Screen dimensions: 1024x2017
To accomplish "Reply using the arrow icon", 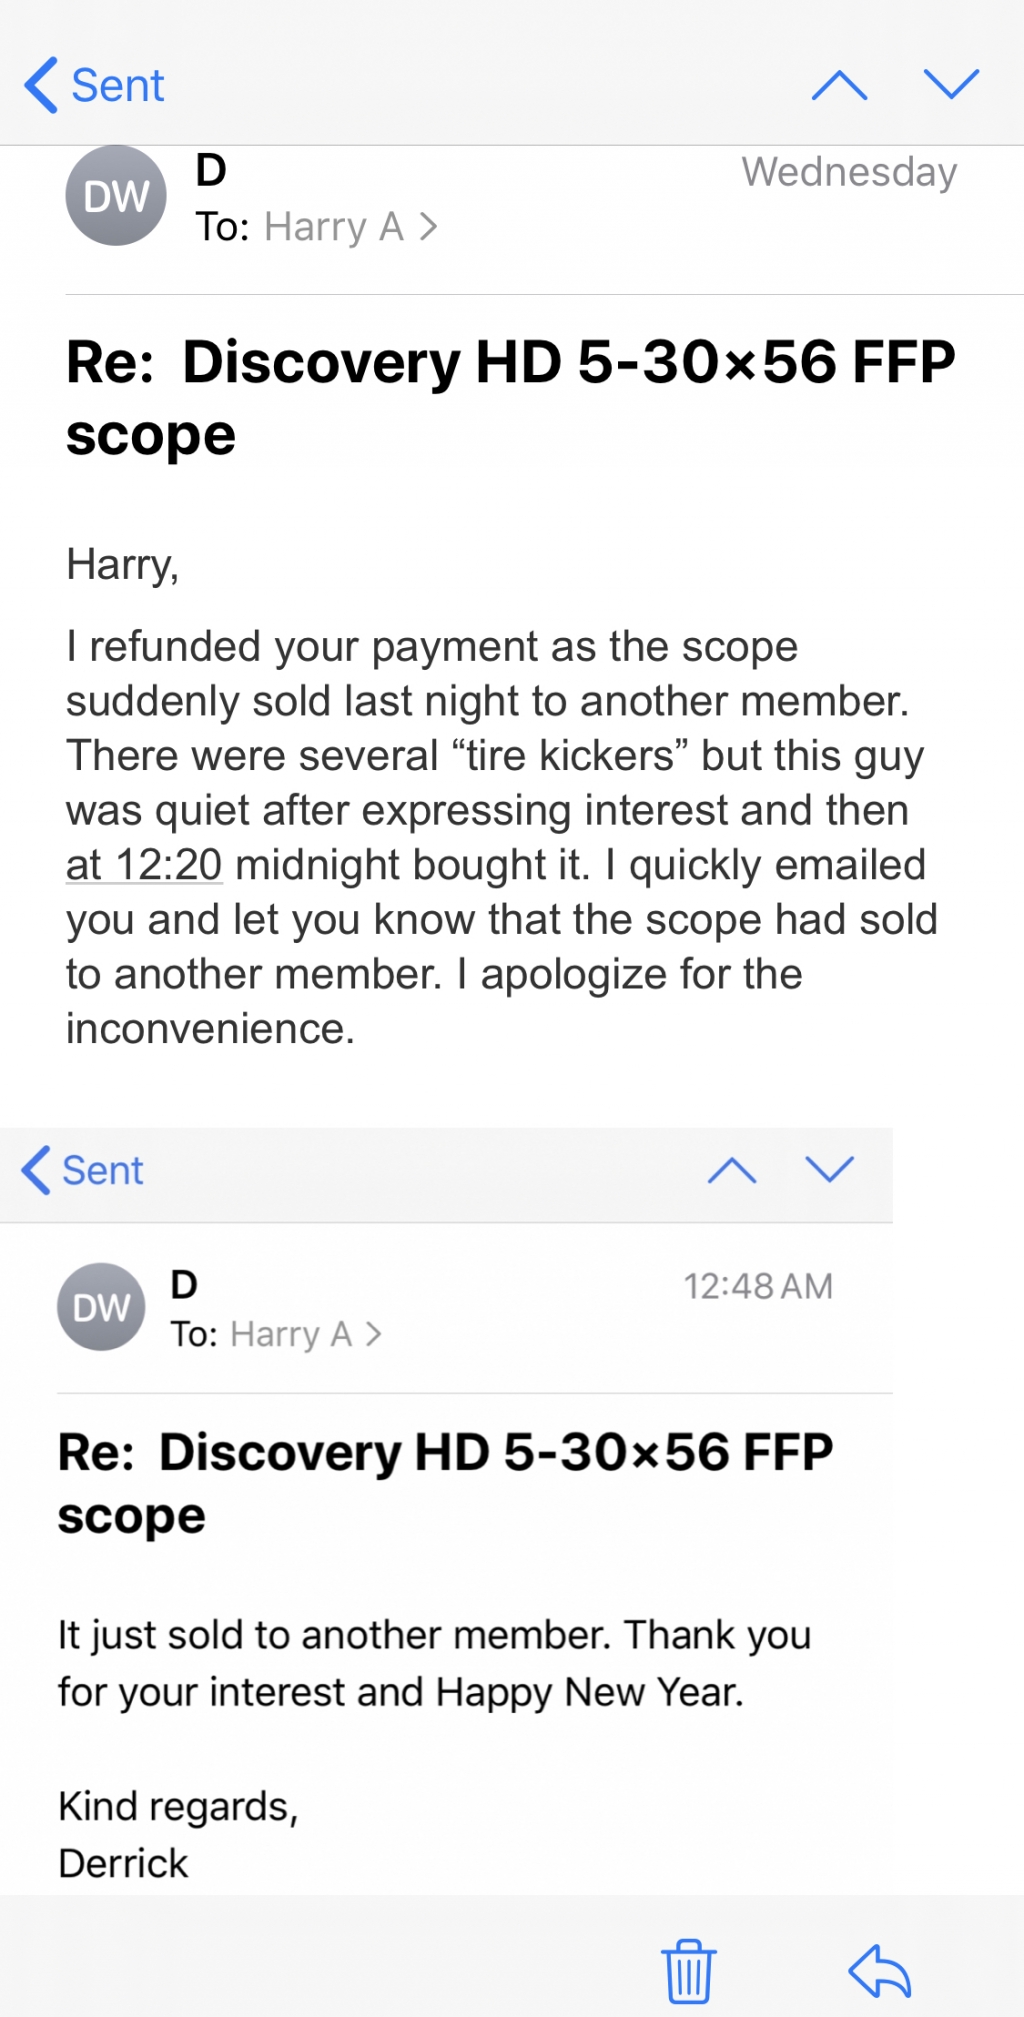I will click(879, 1971).
